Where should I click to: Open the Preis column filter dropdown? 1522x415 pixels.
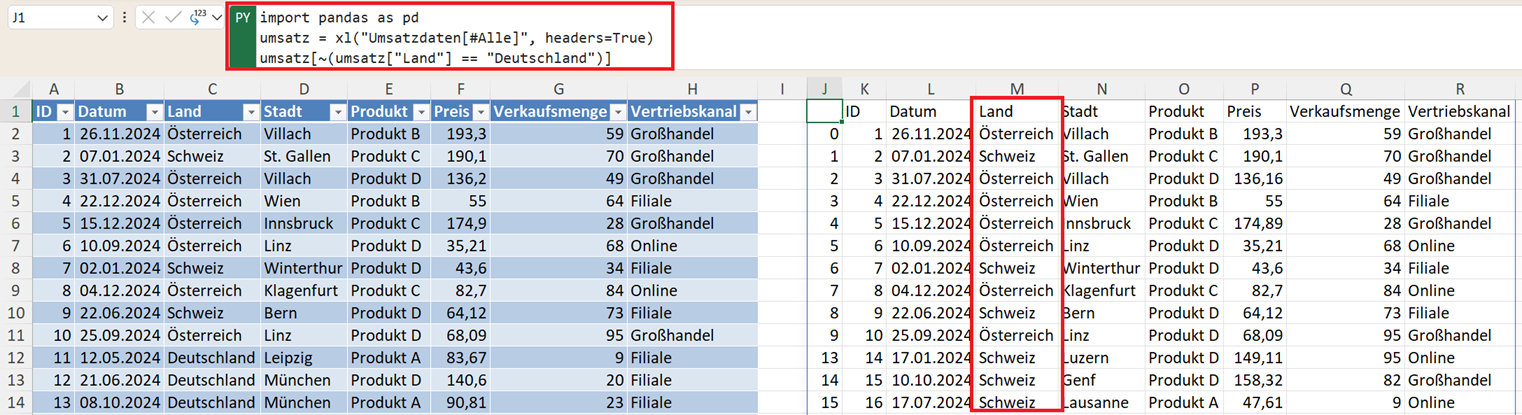click(480, 112)
